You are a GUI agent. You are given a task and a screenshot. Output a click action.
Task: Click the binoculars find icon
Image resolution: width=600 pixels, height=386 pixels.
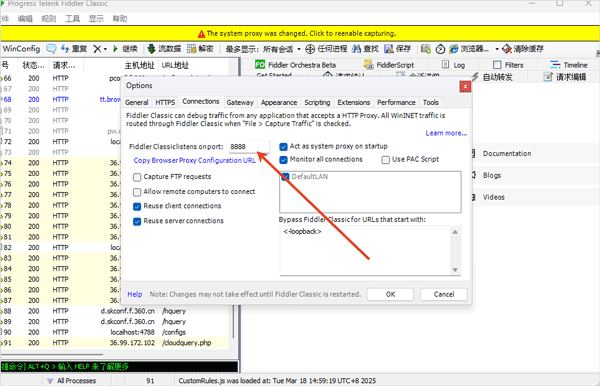(357, 49)
